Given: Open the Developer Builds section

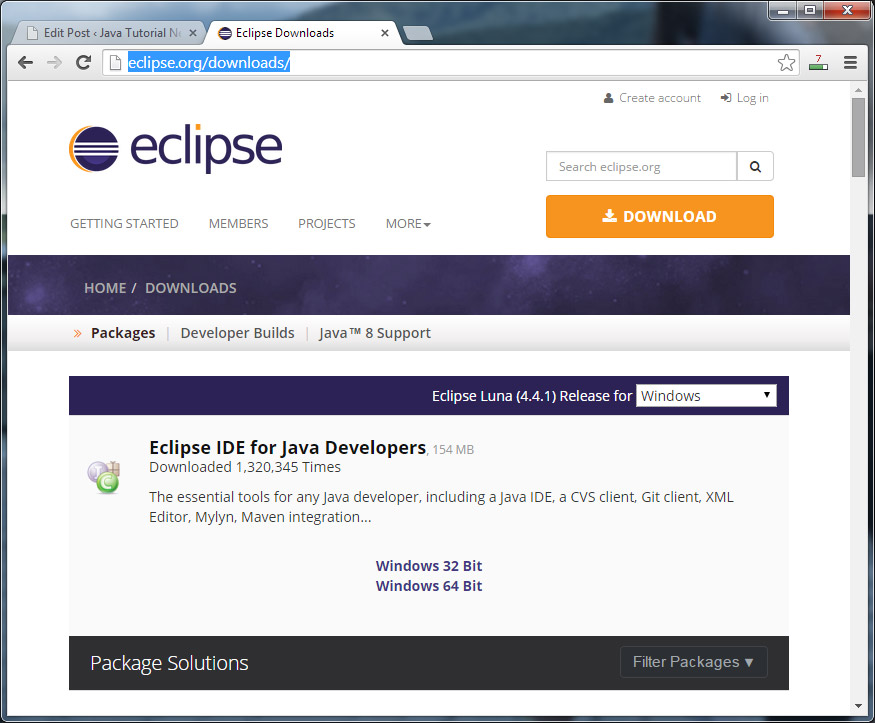Looking at the screenshot, I should (x=237, y=332).
